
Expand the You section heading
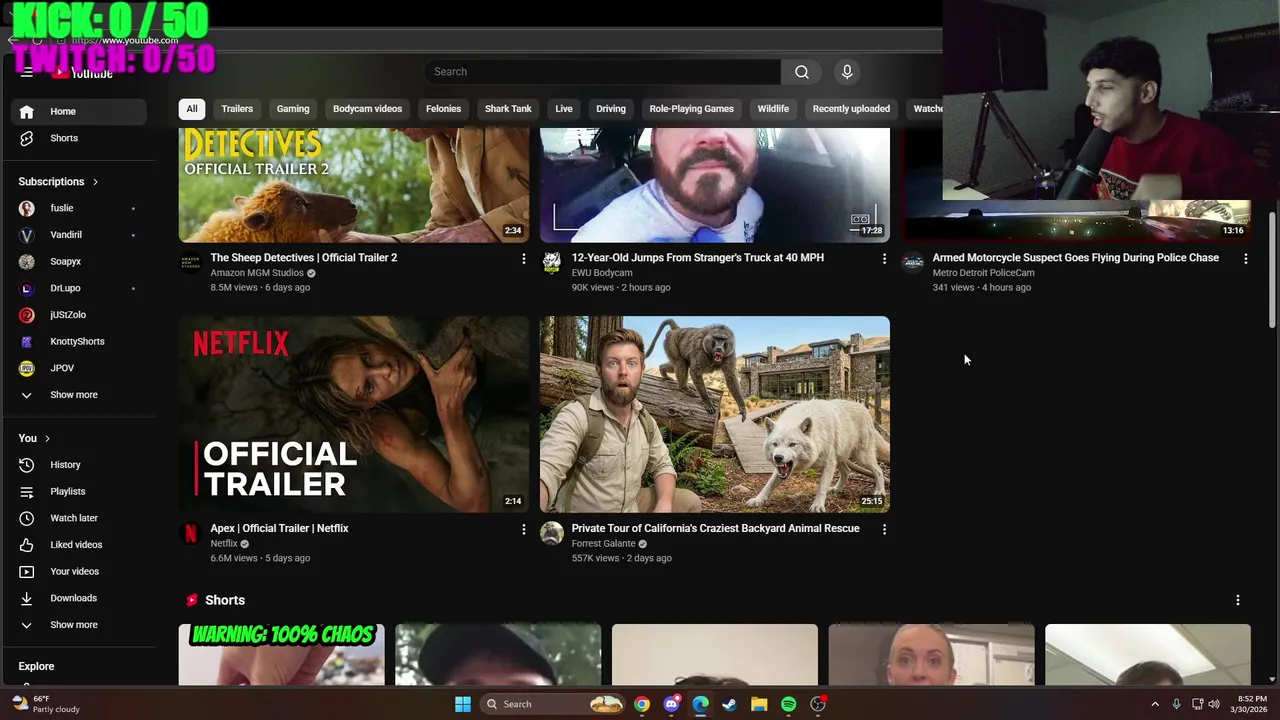[x=34, y=438]
